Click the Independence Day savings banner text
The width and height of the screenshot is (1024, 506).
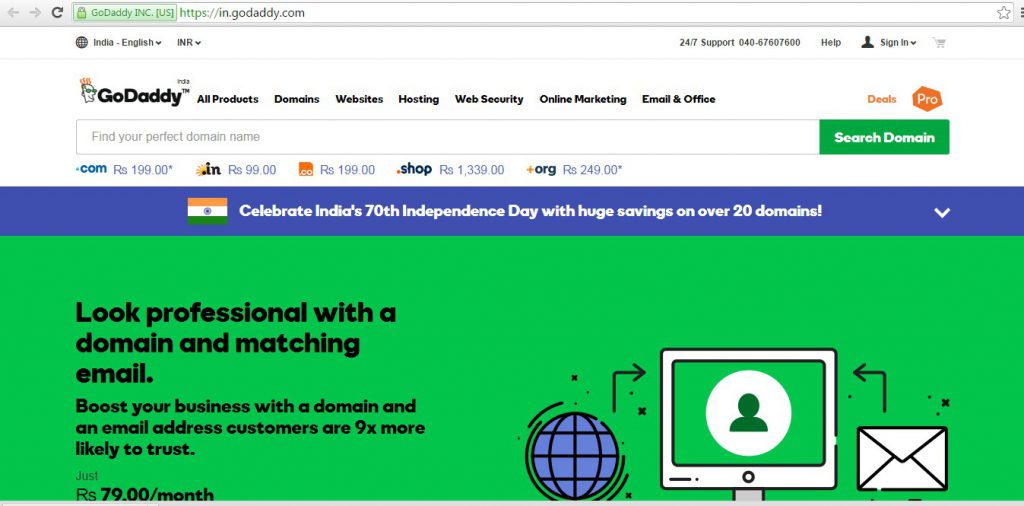click(530, 211)
